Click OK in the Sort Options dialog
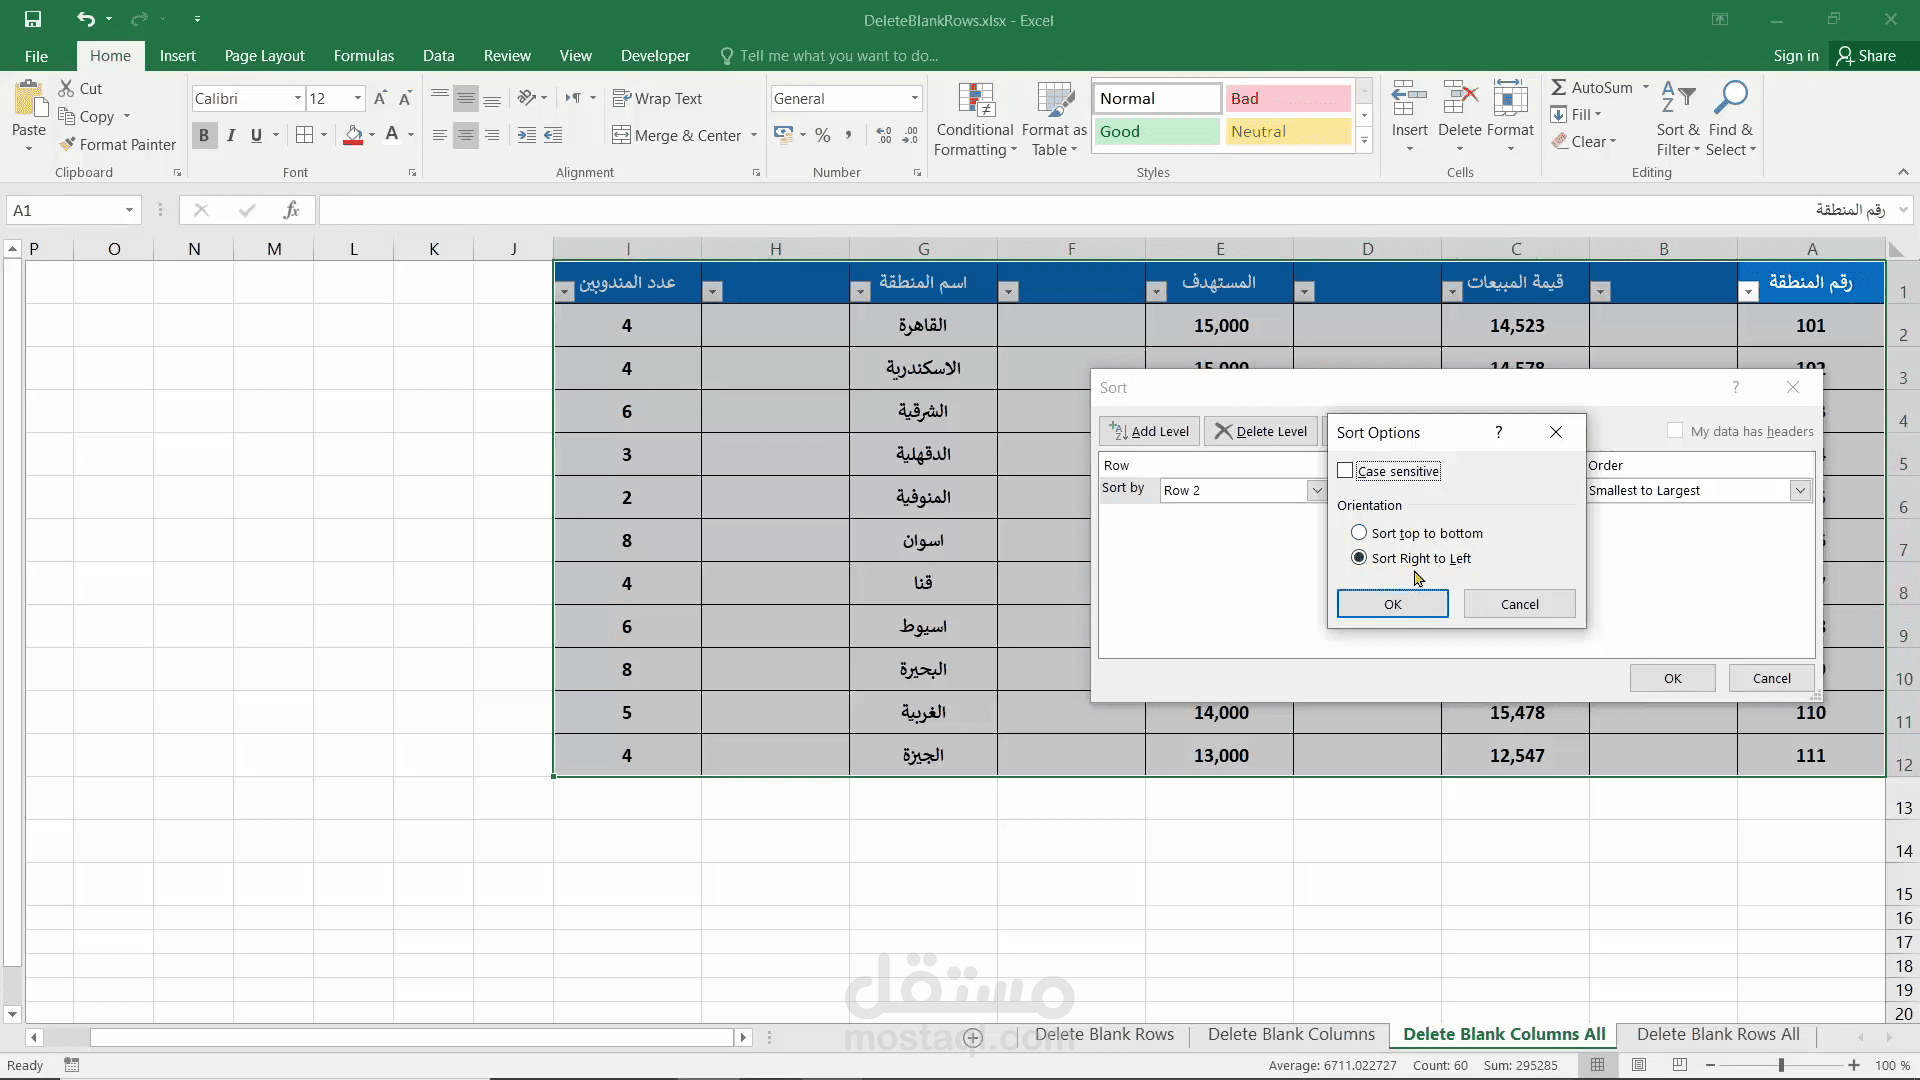 [x=1392, y=604]
